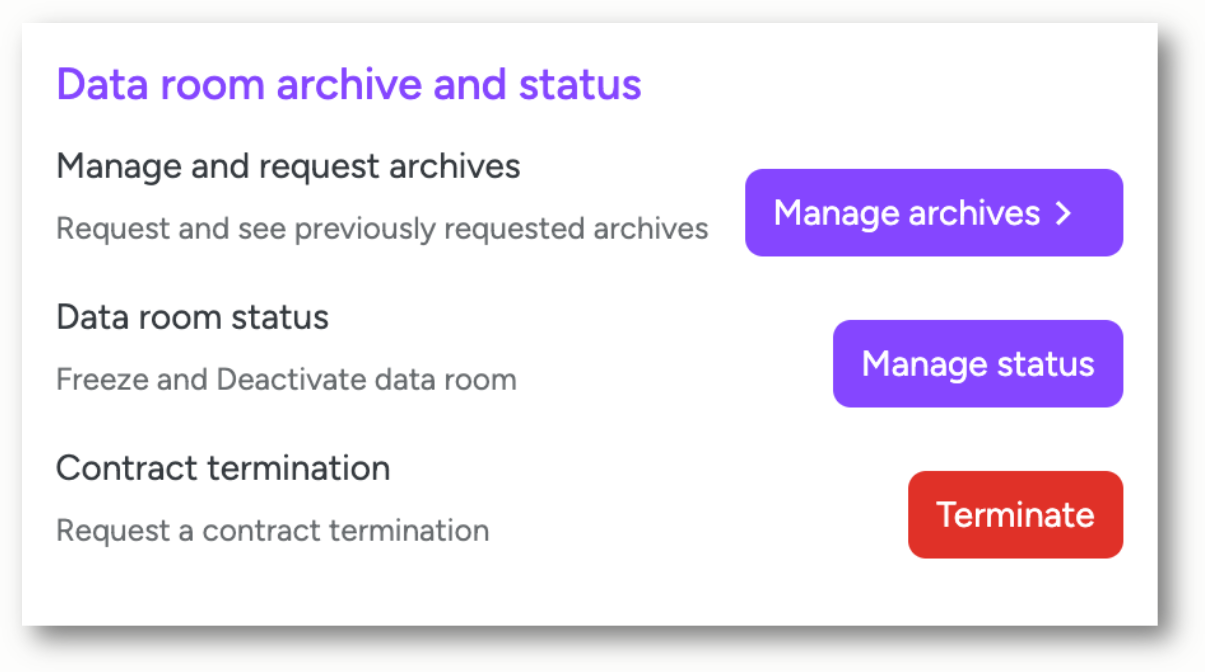Click the word 'archive' in the purple heading
The image size is (1205, 672).
pos(349,84)
